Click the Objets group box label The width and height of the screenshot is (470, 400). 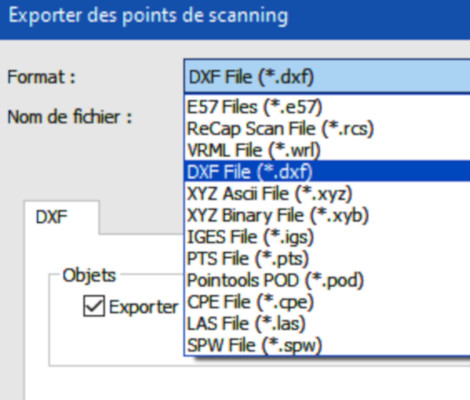point(89,275)
